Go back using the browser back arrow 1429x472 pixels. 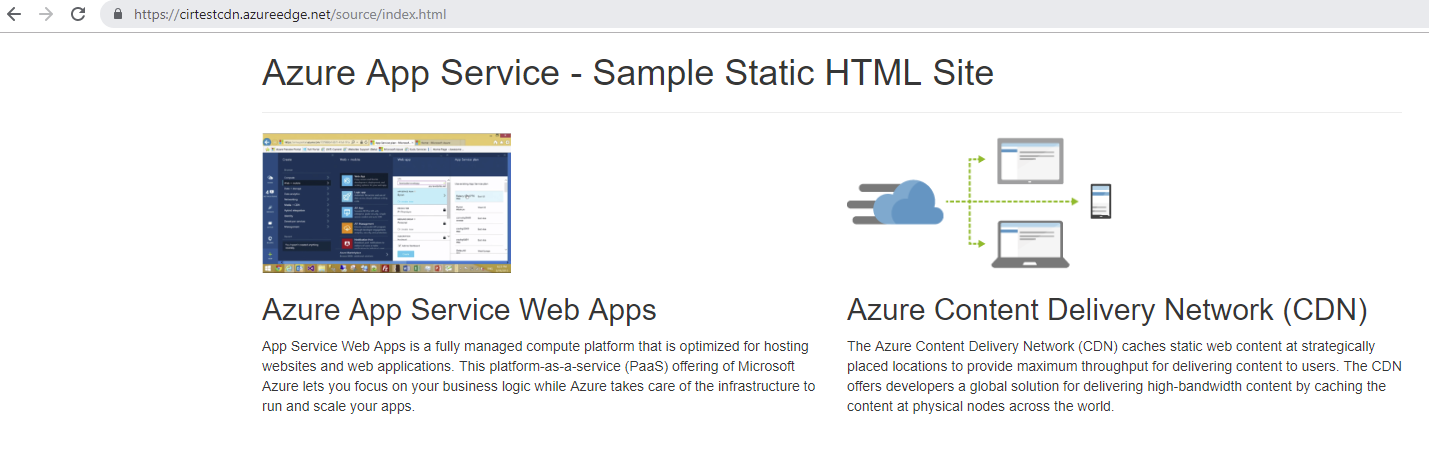(14, 14)
